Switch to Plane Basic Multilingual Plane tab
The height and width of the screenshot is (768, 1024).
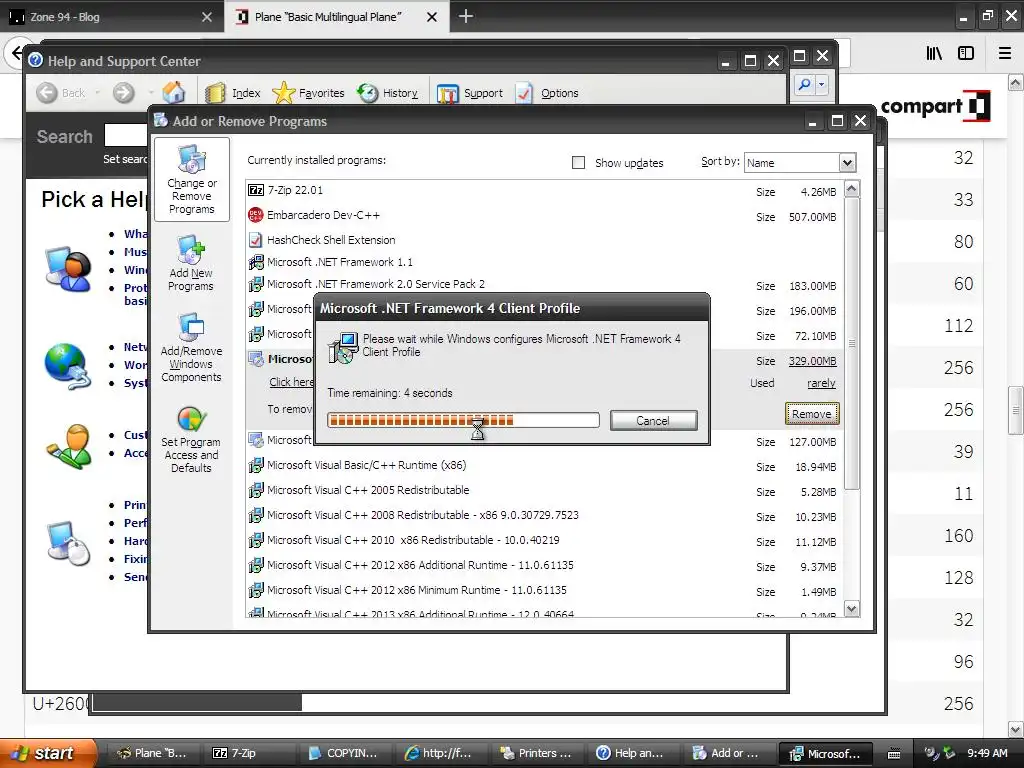[337, 17]
